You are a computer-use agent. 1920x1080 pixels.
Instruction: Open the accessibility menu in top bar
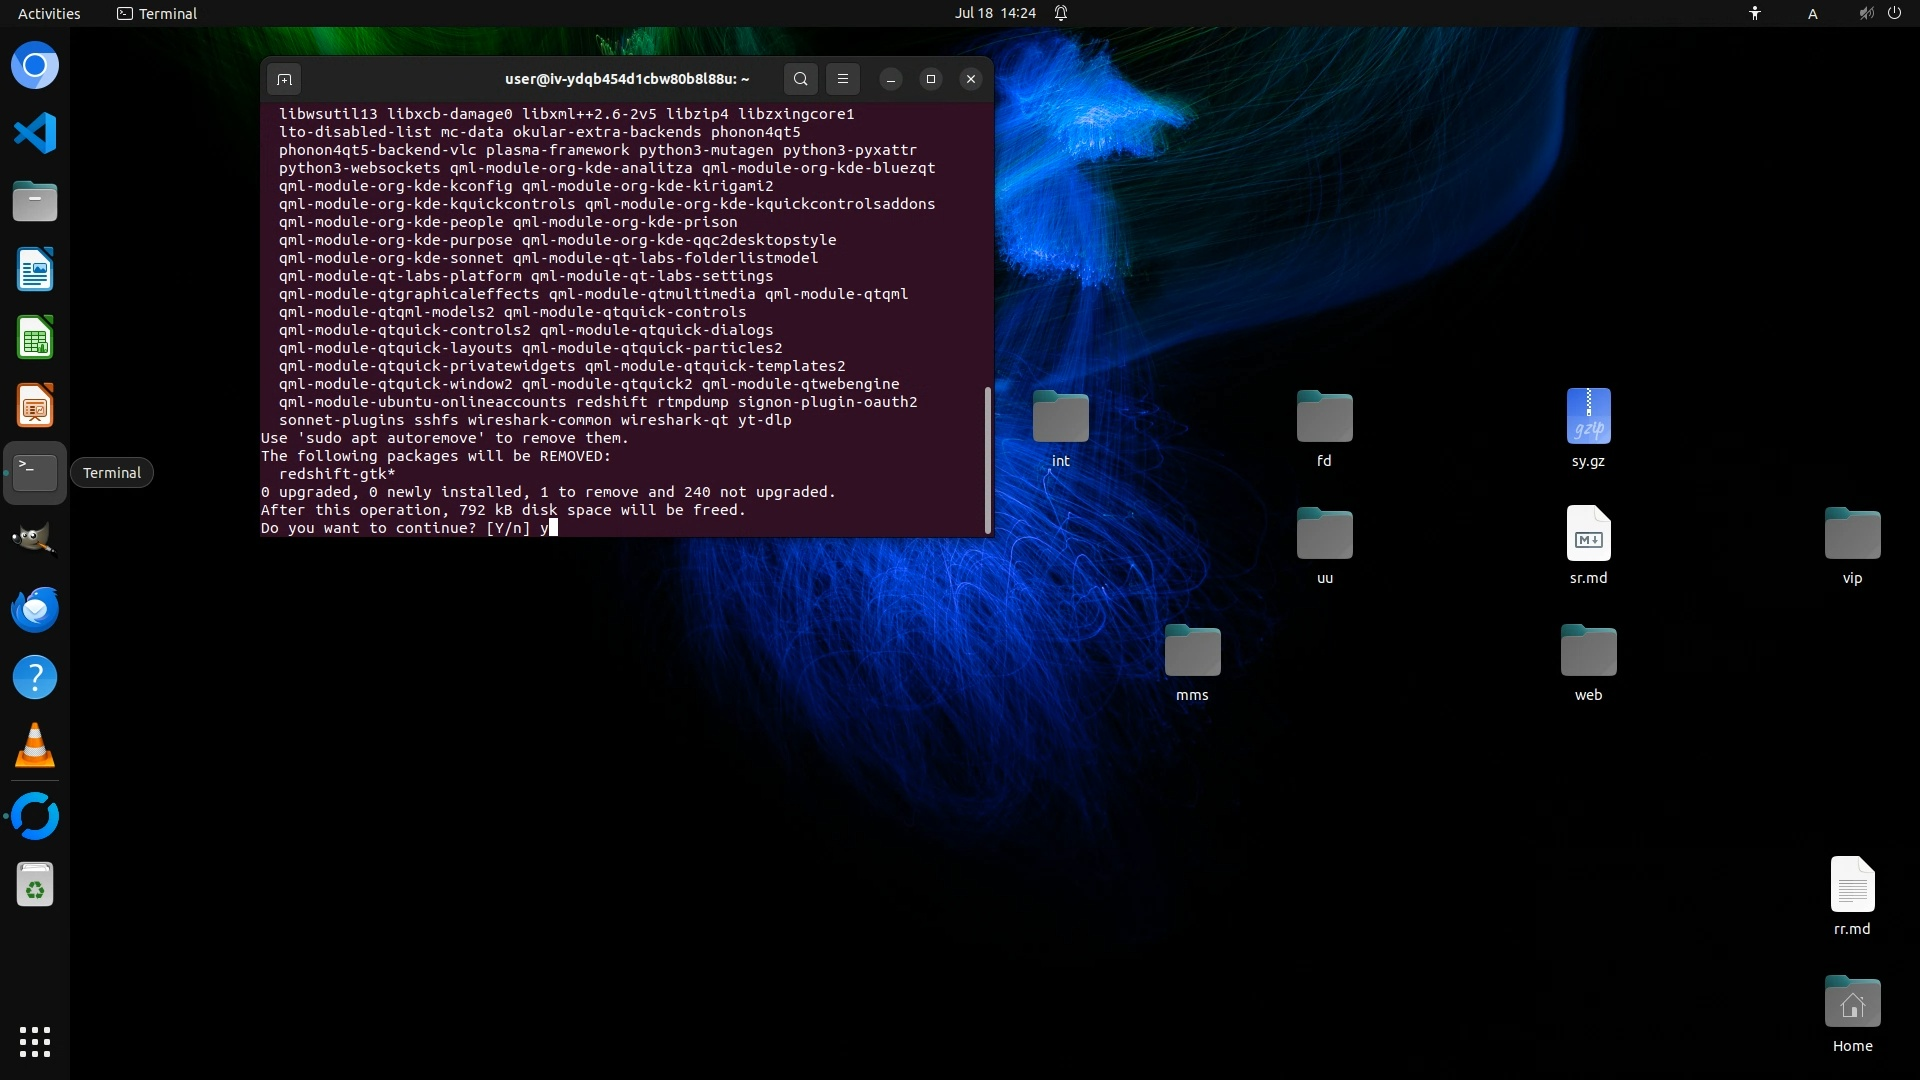pyautogui.click(x=1754, y=13)
